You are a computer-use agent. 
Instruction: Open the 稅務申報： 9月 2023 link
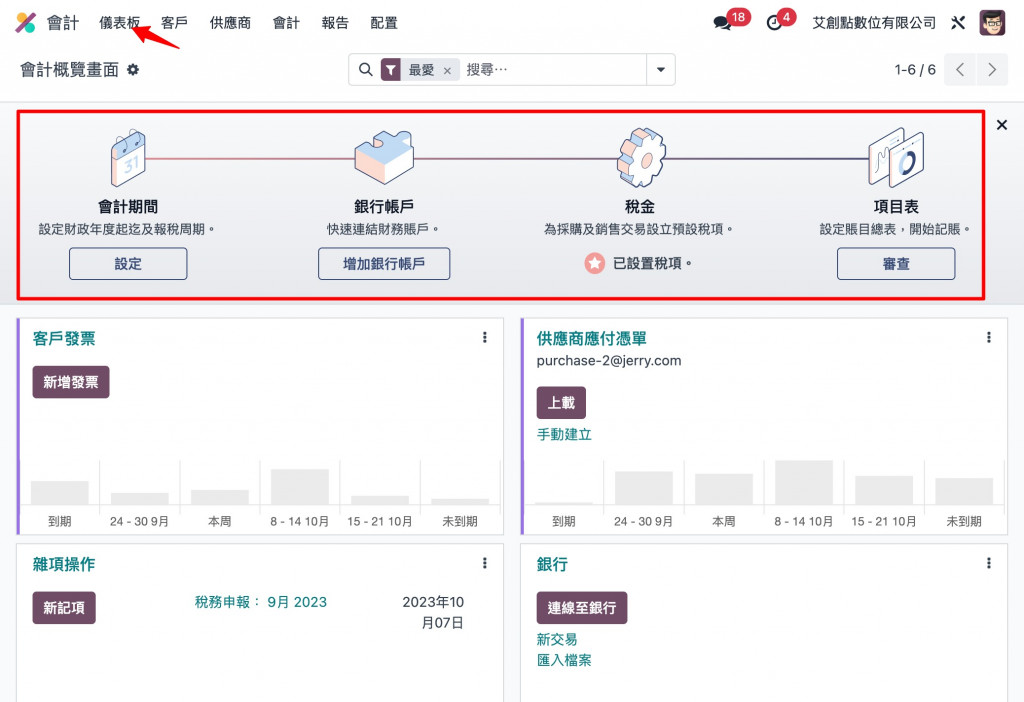click(x=261, y=602)
